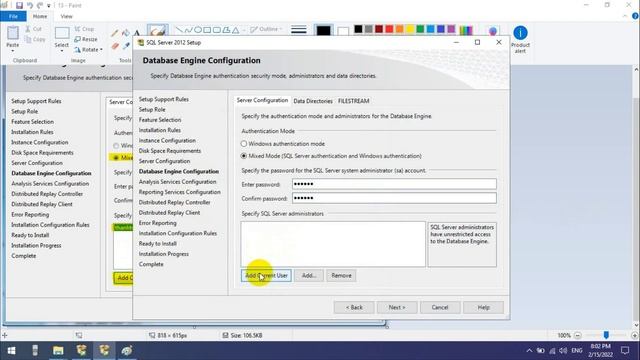640x360 pixels.
Task: Choose the red color from Paint's palette
Action: (x=389, y=29)
